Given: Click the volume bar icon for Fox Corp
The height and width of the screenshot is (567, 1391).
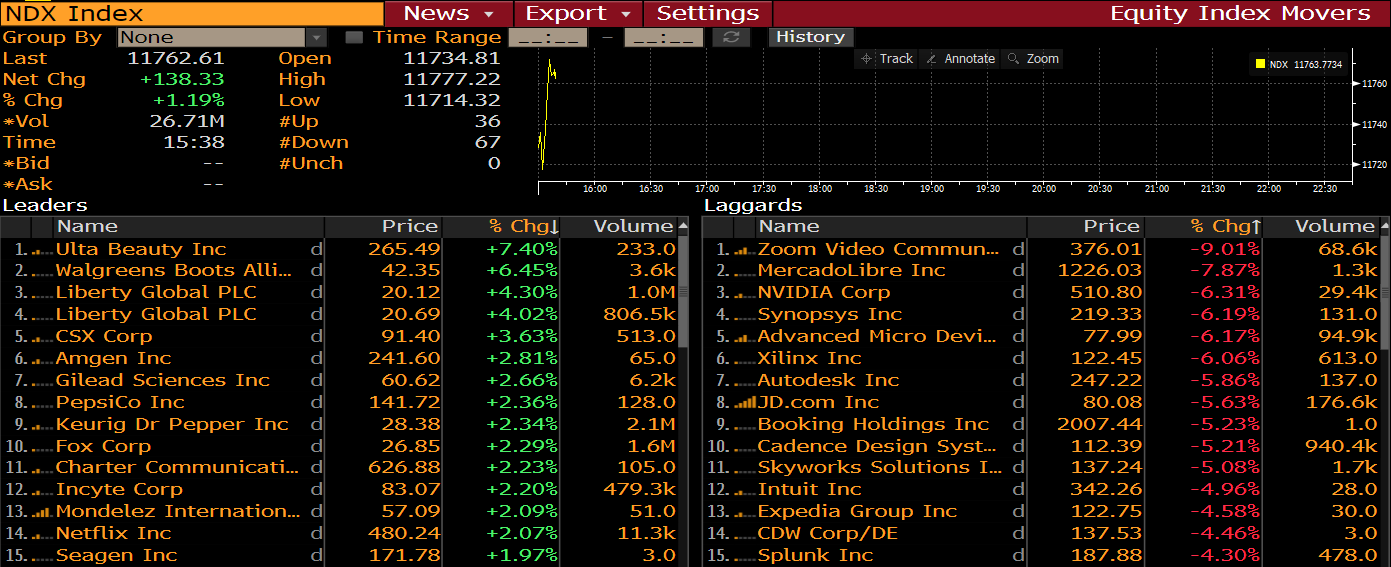Looking at the screenshot, I should pyautogui.click(x=42, y=447).
